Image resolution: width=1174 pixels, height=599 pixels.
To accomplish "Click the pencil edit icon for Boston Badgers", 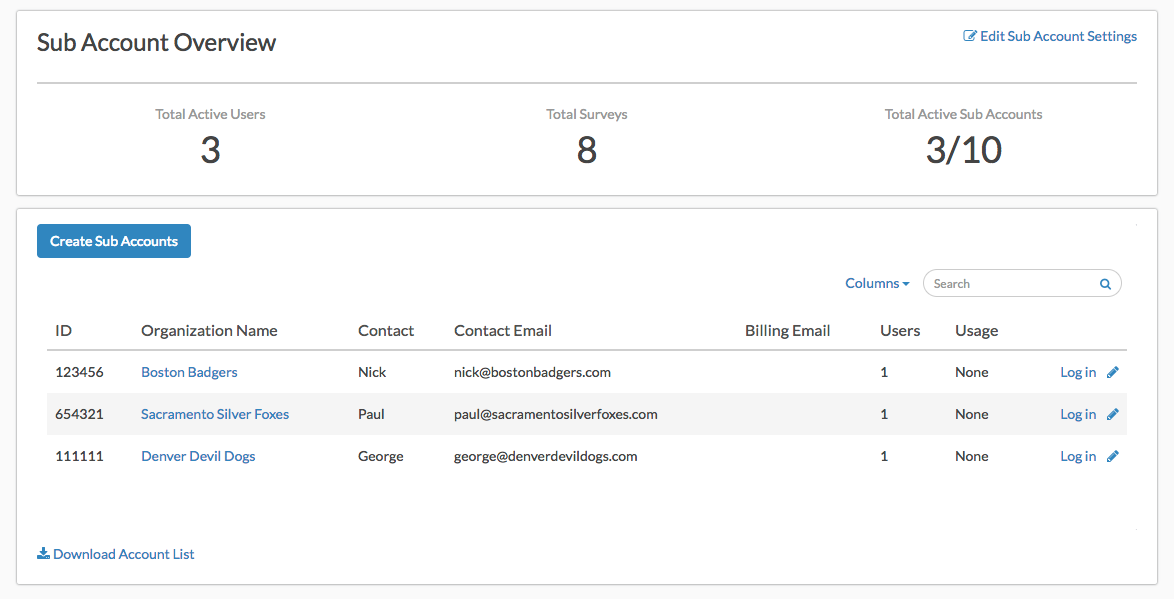I will tap(1112, 372).
